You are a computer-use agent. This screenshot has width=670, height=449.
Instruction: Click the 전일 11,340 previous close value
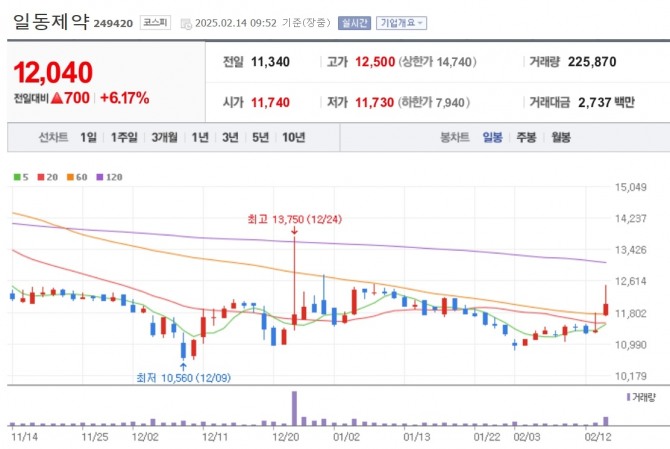[270, 62]
